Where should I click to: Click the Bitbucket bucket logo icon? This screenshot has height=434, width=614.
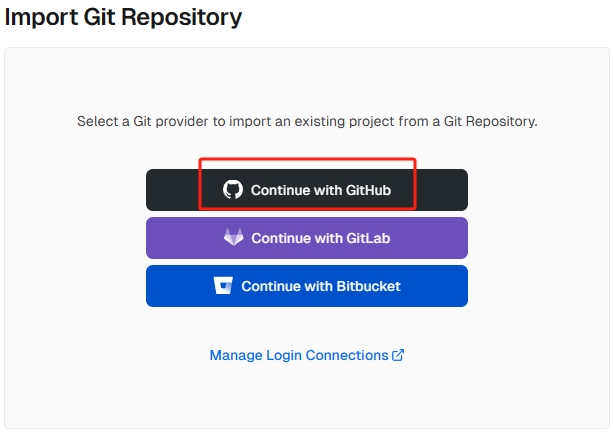point(223,286)
